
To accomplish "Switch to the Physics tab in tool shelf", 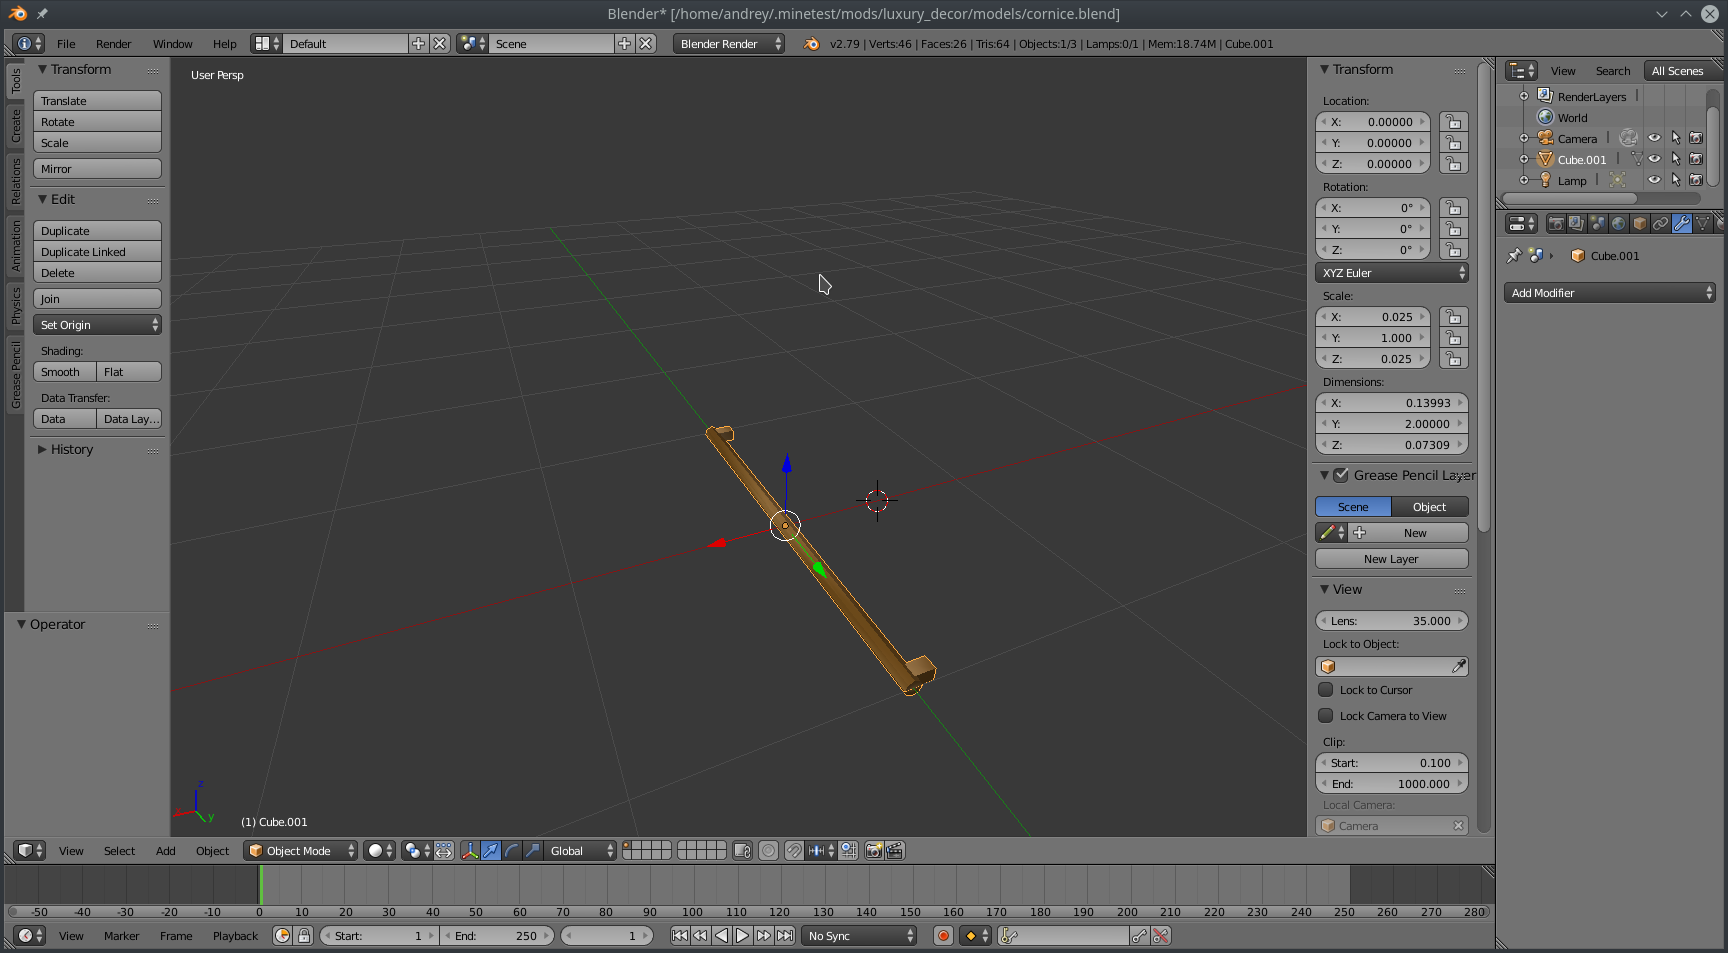I will coord(15,306).
